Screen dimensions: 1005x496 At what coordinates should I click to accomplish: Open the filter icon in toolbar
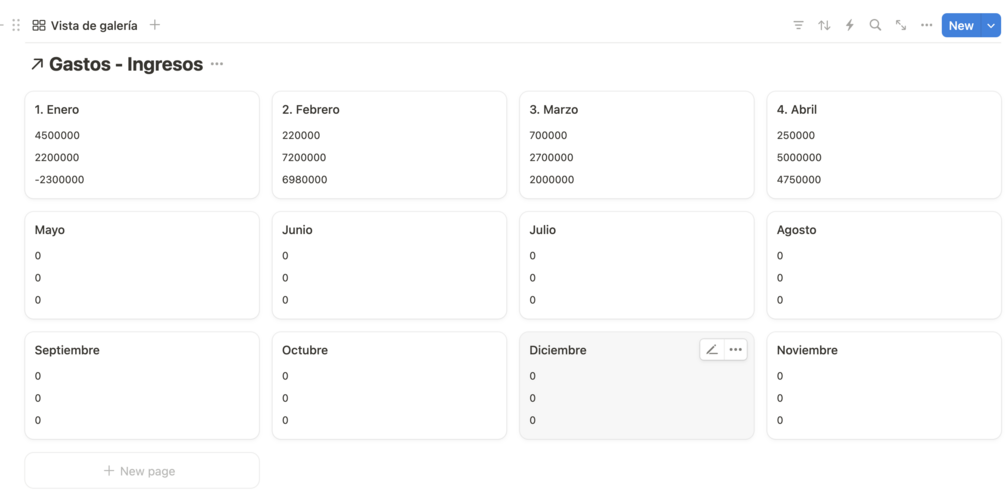tap(798, 25)
